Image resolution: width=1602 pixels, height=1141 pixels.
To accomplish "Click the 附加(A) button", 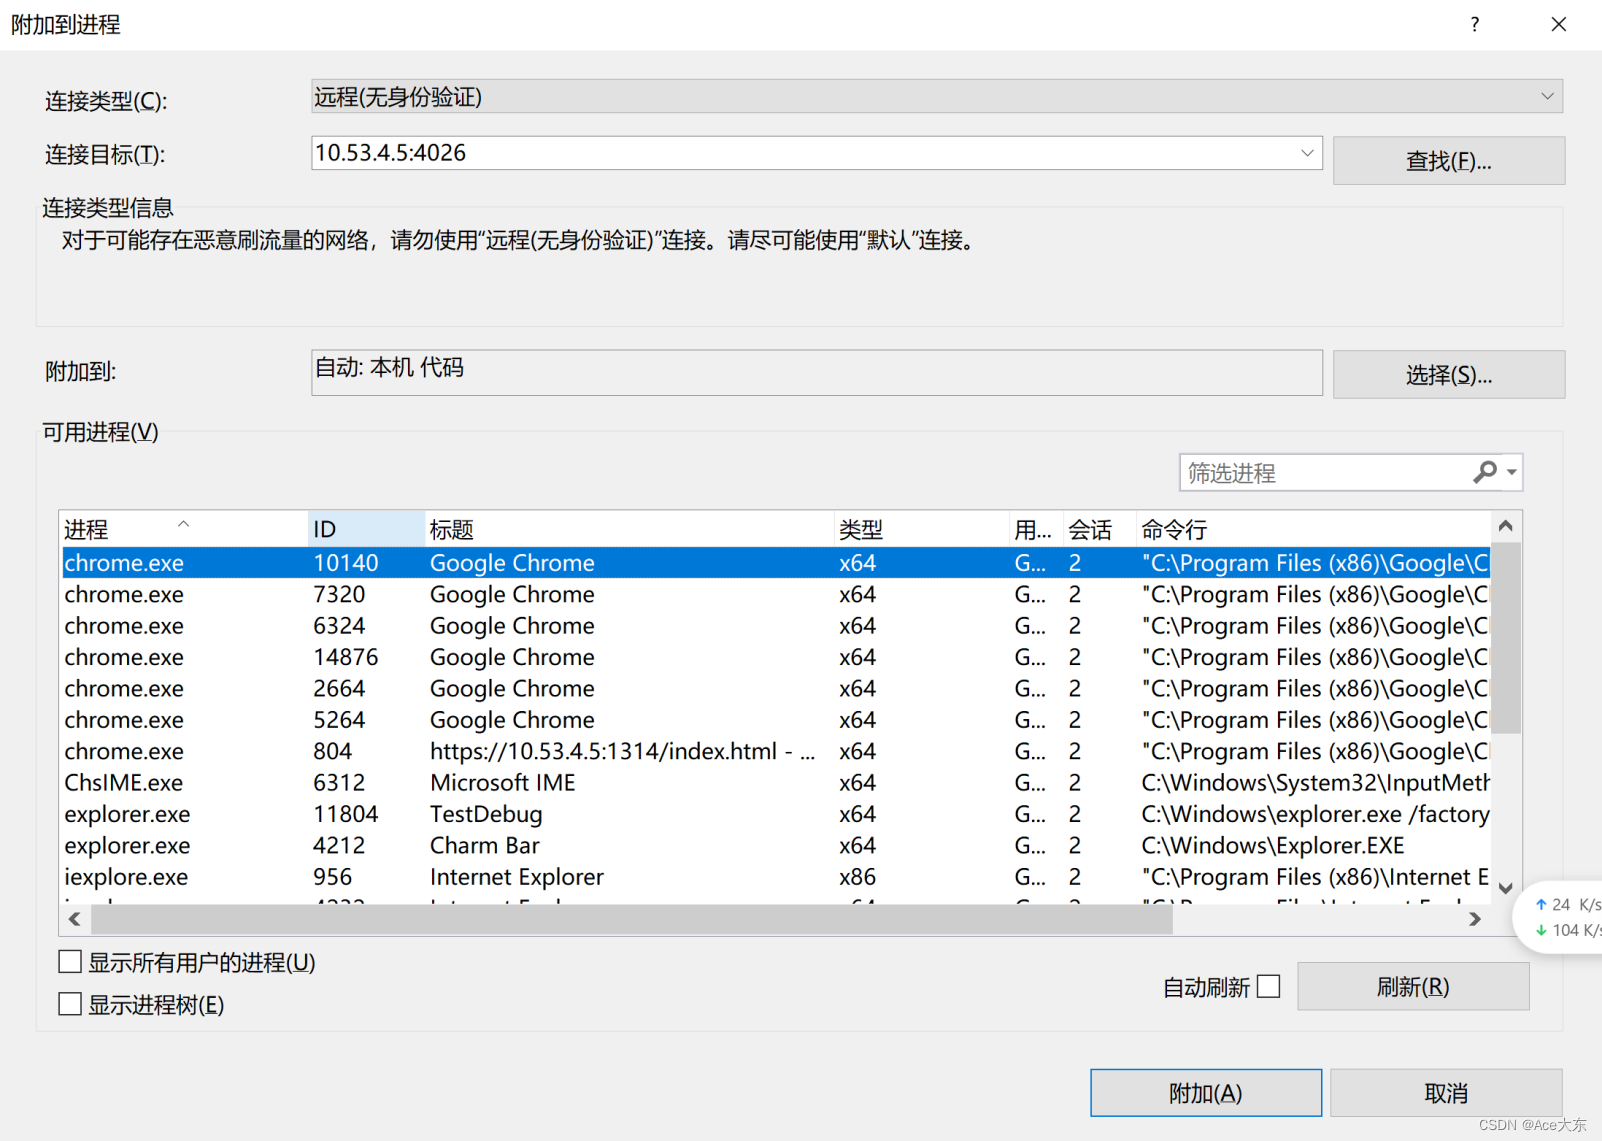I will (1204, 1092).
